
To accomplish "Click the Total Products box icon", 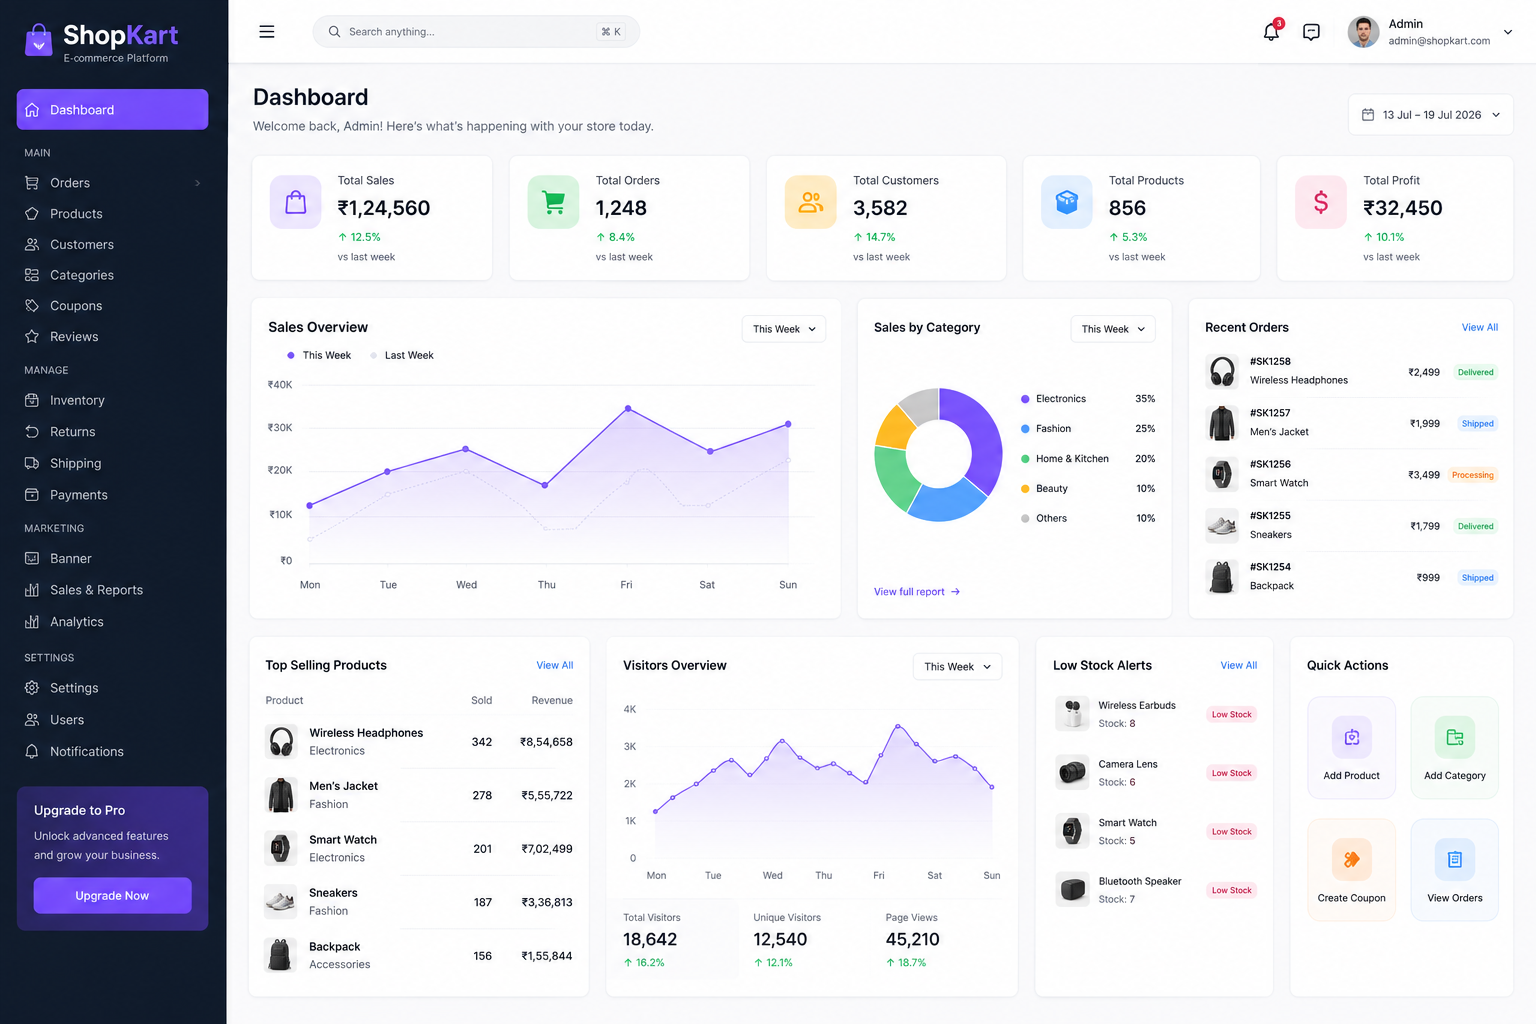I will tap(1067, 202).
